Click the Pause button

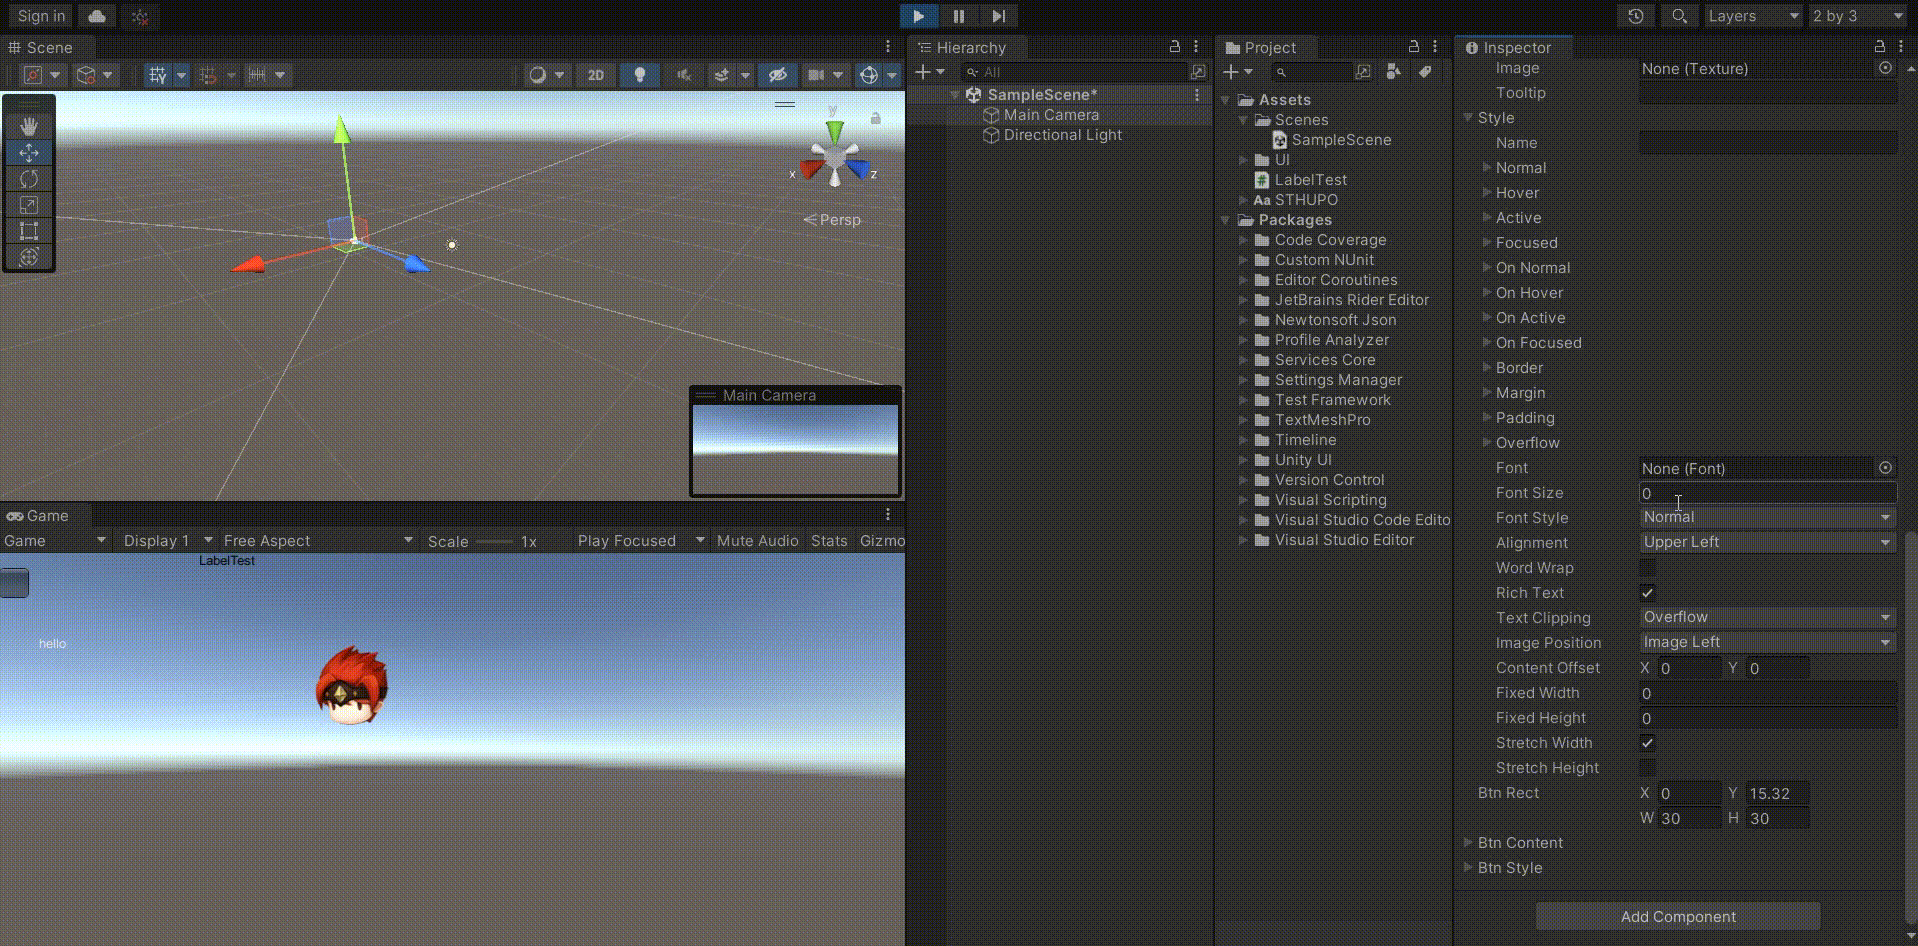coord(958,16)
